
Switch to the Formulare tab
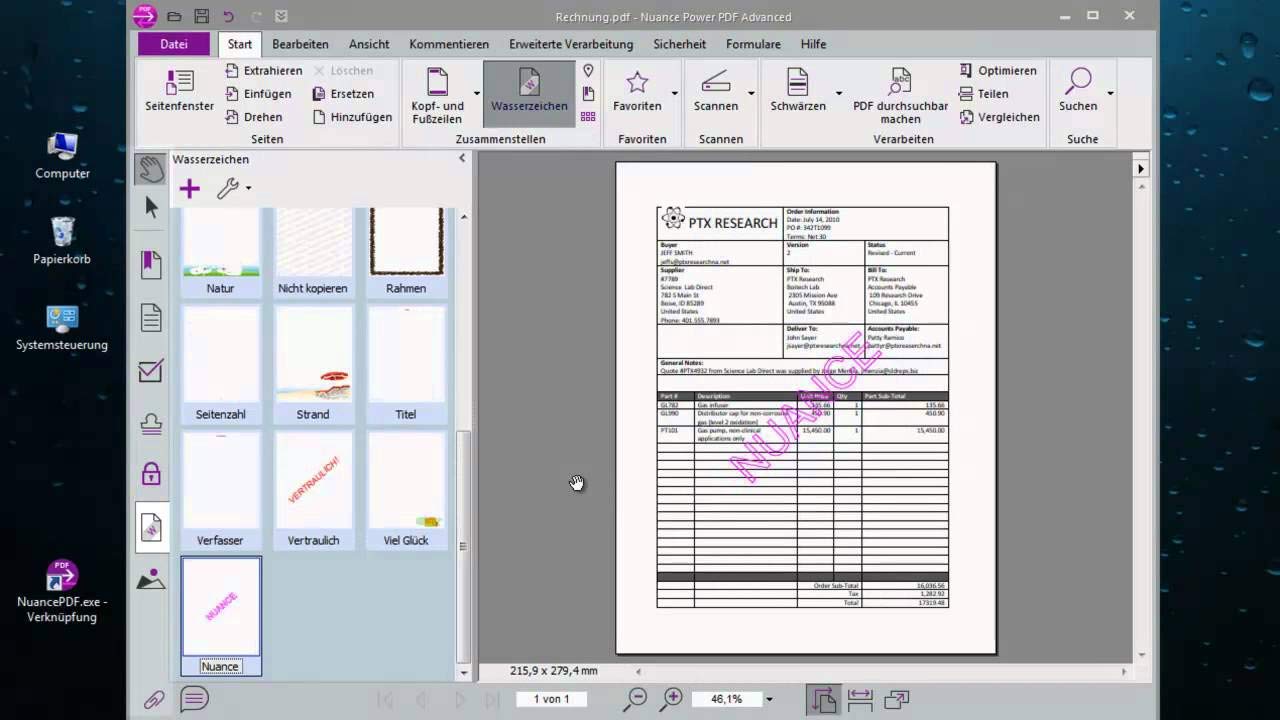pyautogui.click(x=753, y=44)
